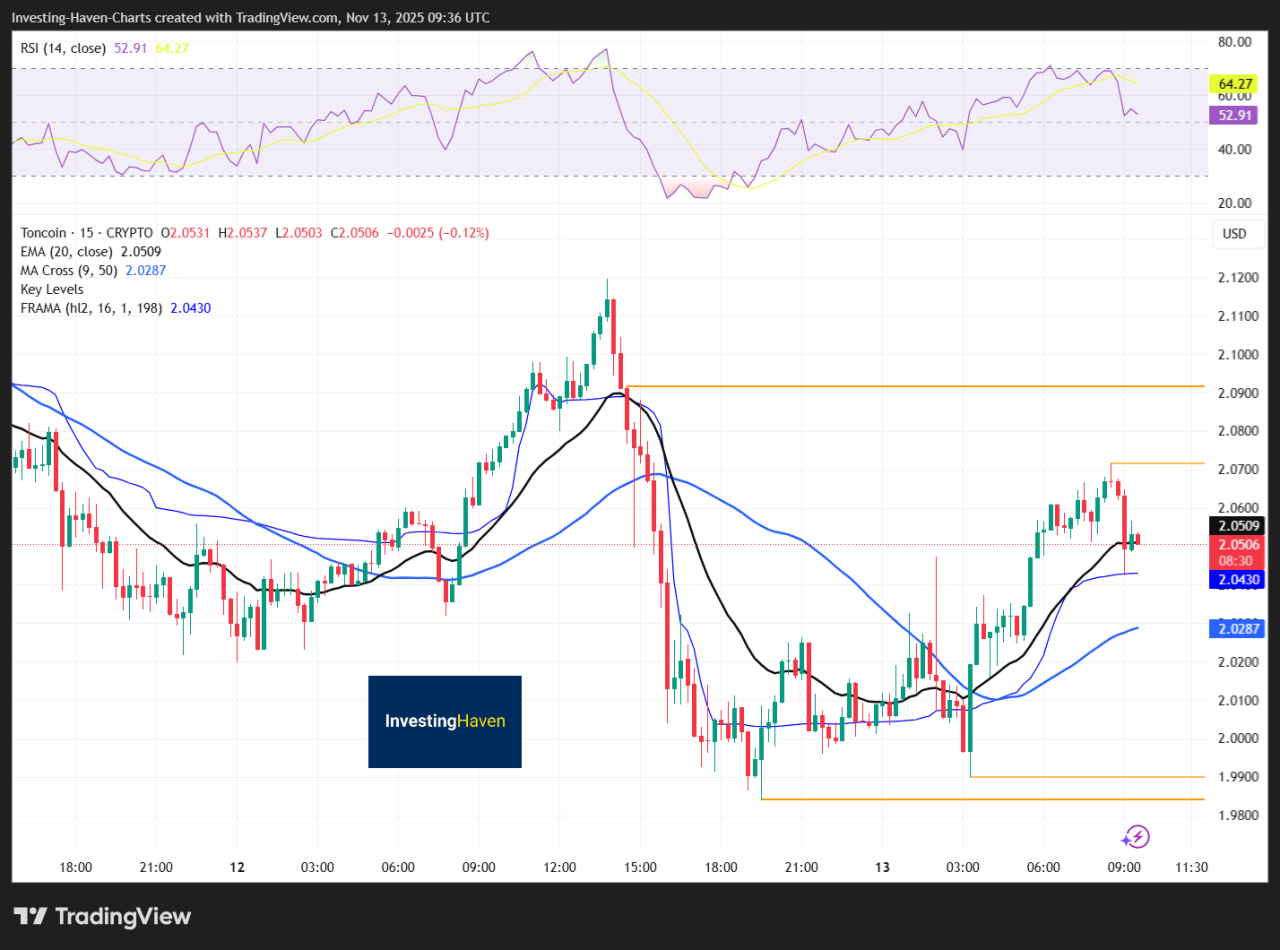The width and height of the screenshot is (1280, 950).
Task: Open the USD currency selector
Action: pyautogui.click(x=1233, y=234)
